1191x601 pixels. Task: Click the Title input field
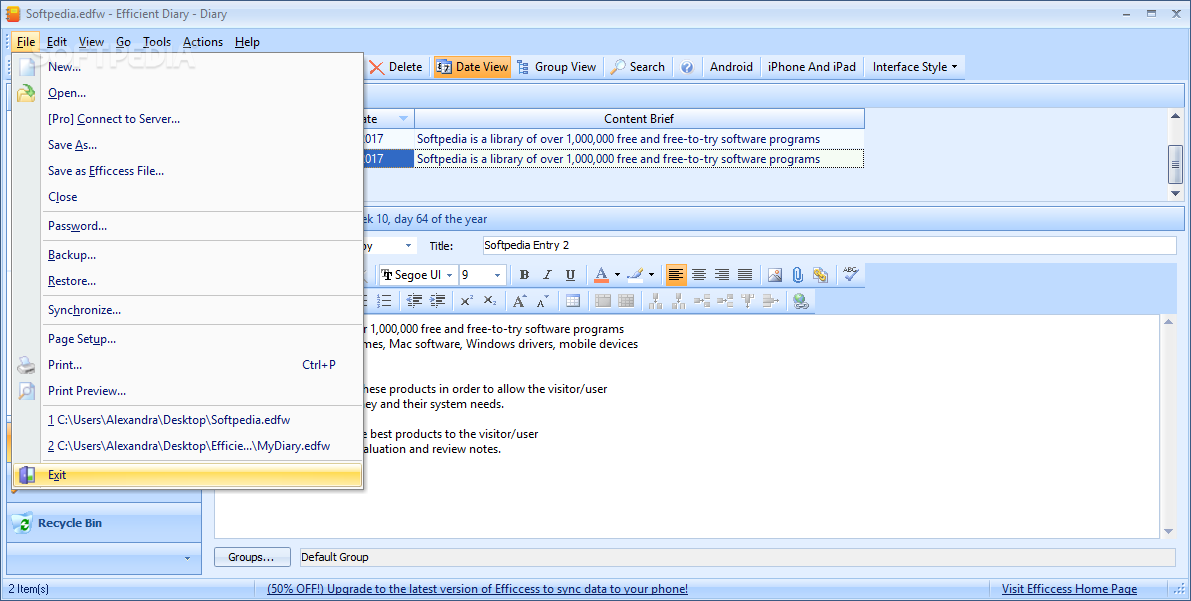tap(829, 245)
